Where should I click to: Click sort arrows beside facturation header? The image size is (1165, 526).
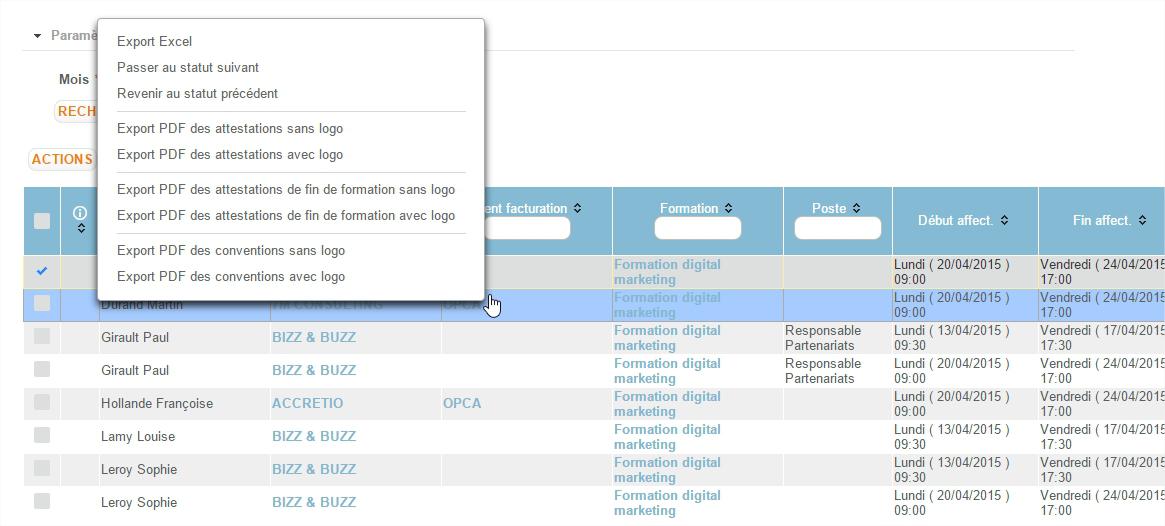click(577, 209)
